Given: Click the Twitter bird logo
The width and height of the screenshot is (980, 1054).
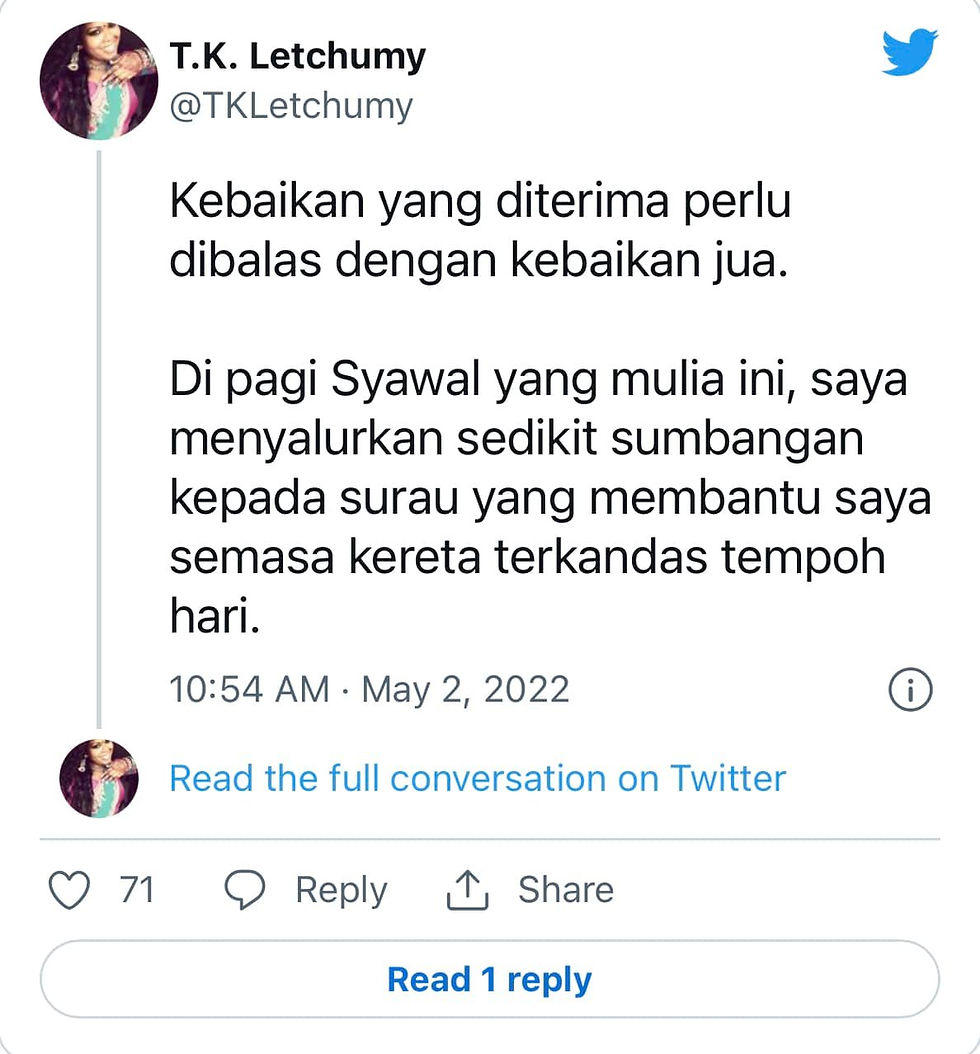Looking at the screenshot, I should [909, 53].
